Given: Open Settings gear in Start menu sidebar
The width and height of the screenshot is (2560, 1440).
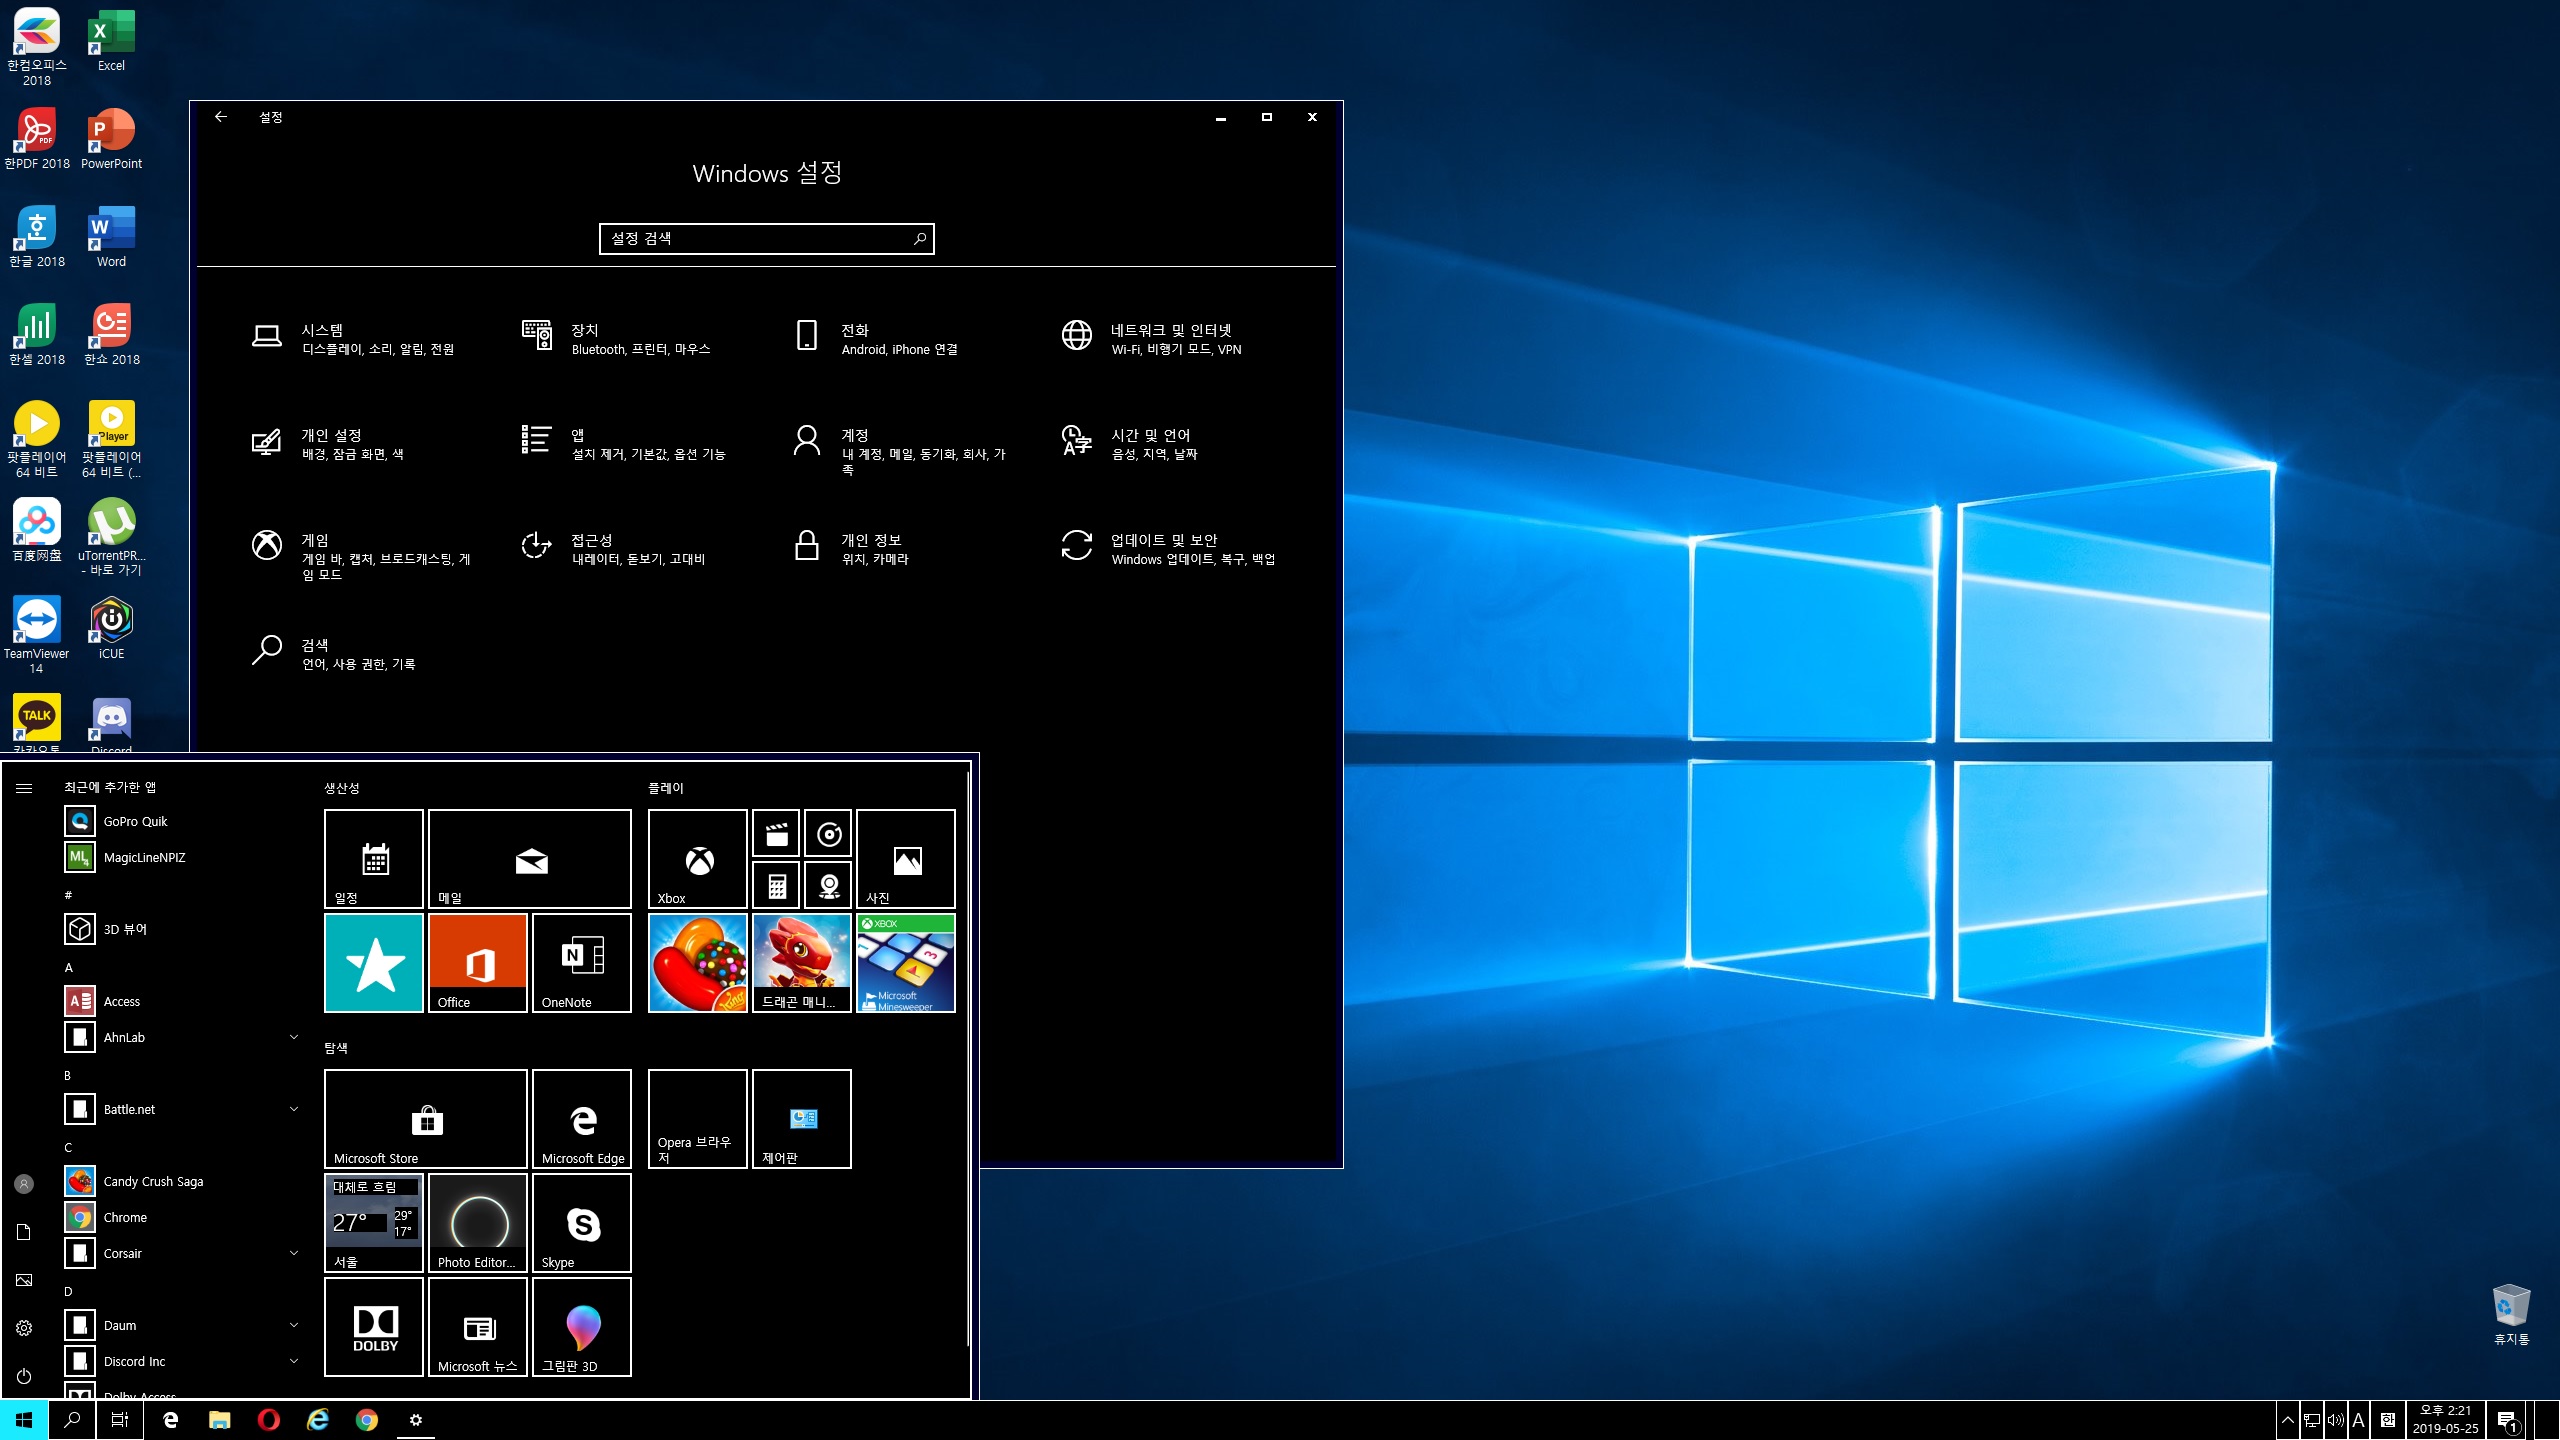Looking at the screenshot, I should pyautogui.click(x=24, y=1328).
